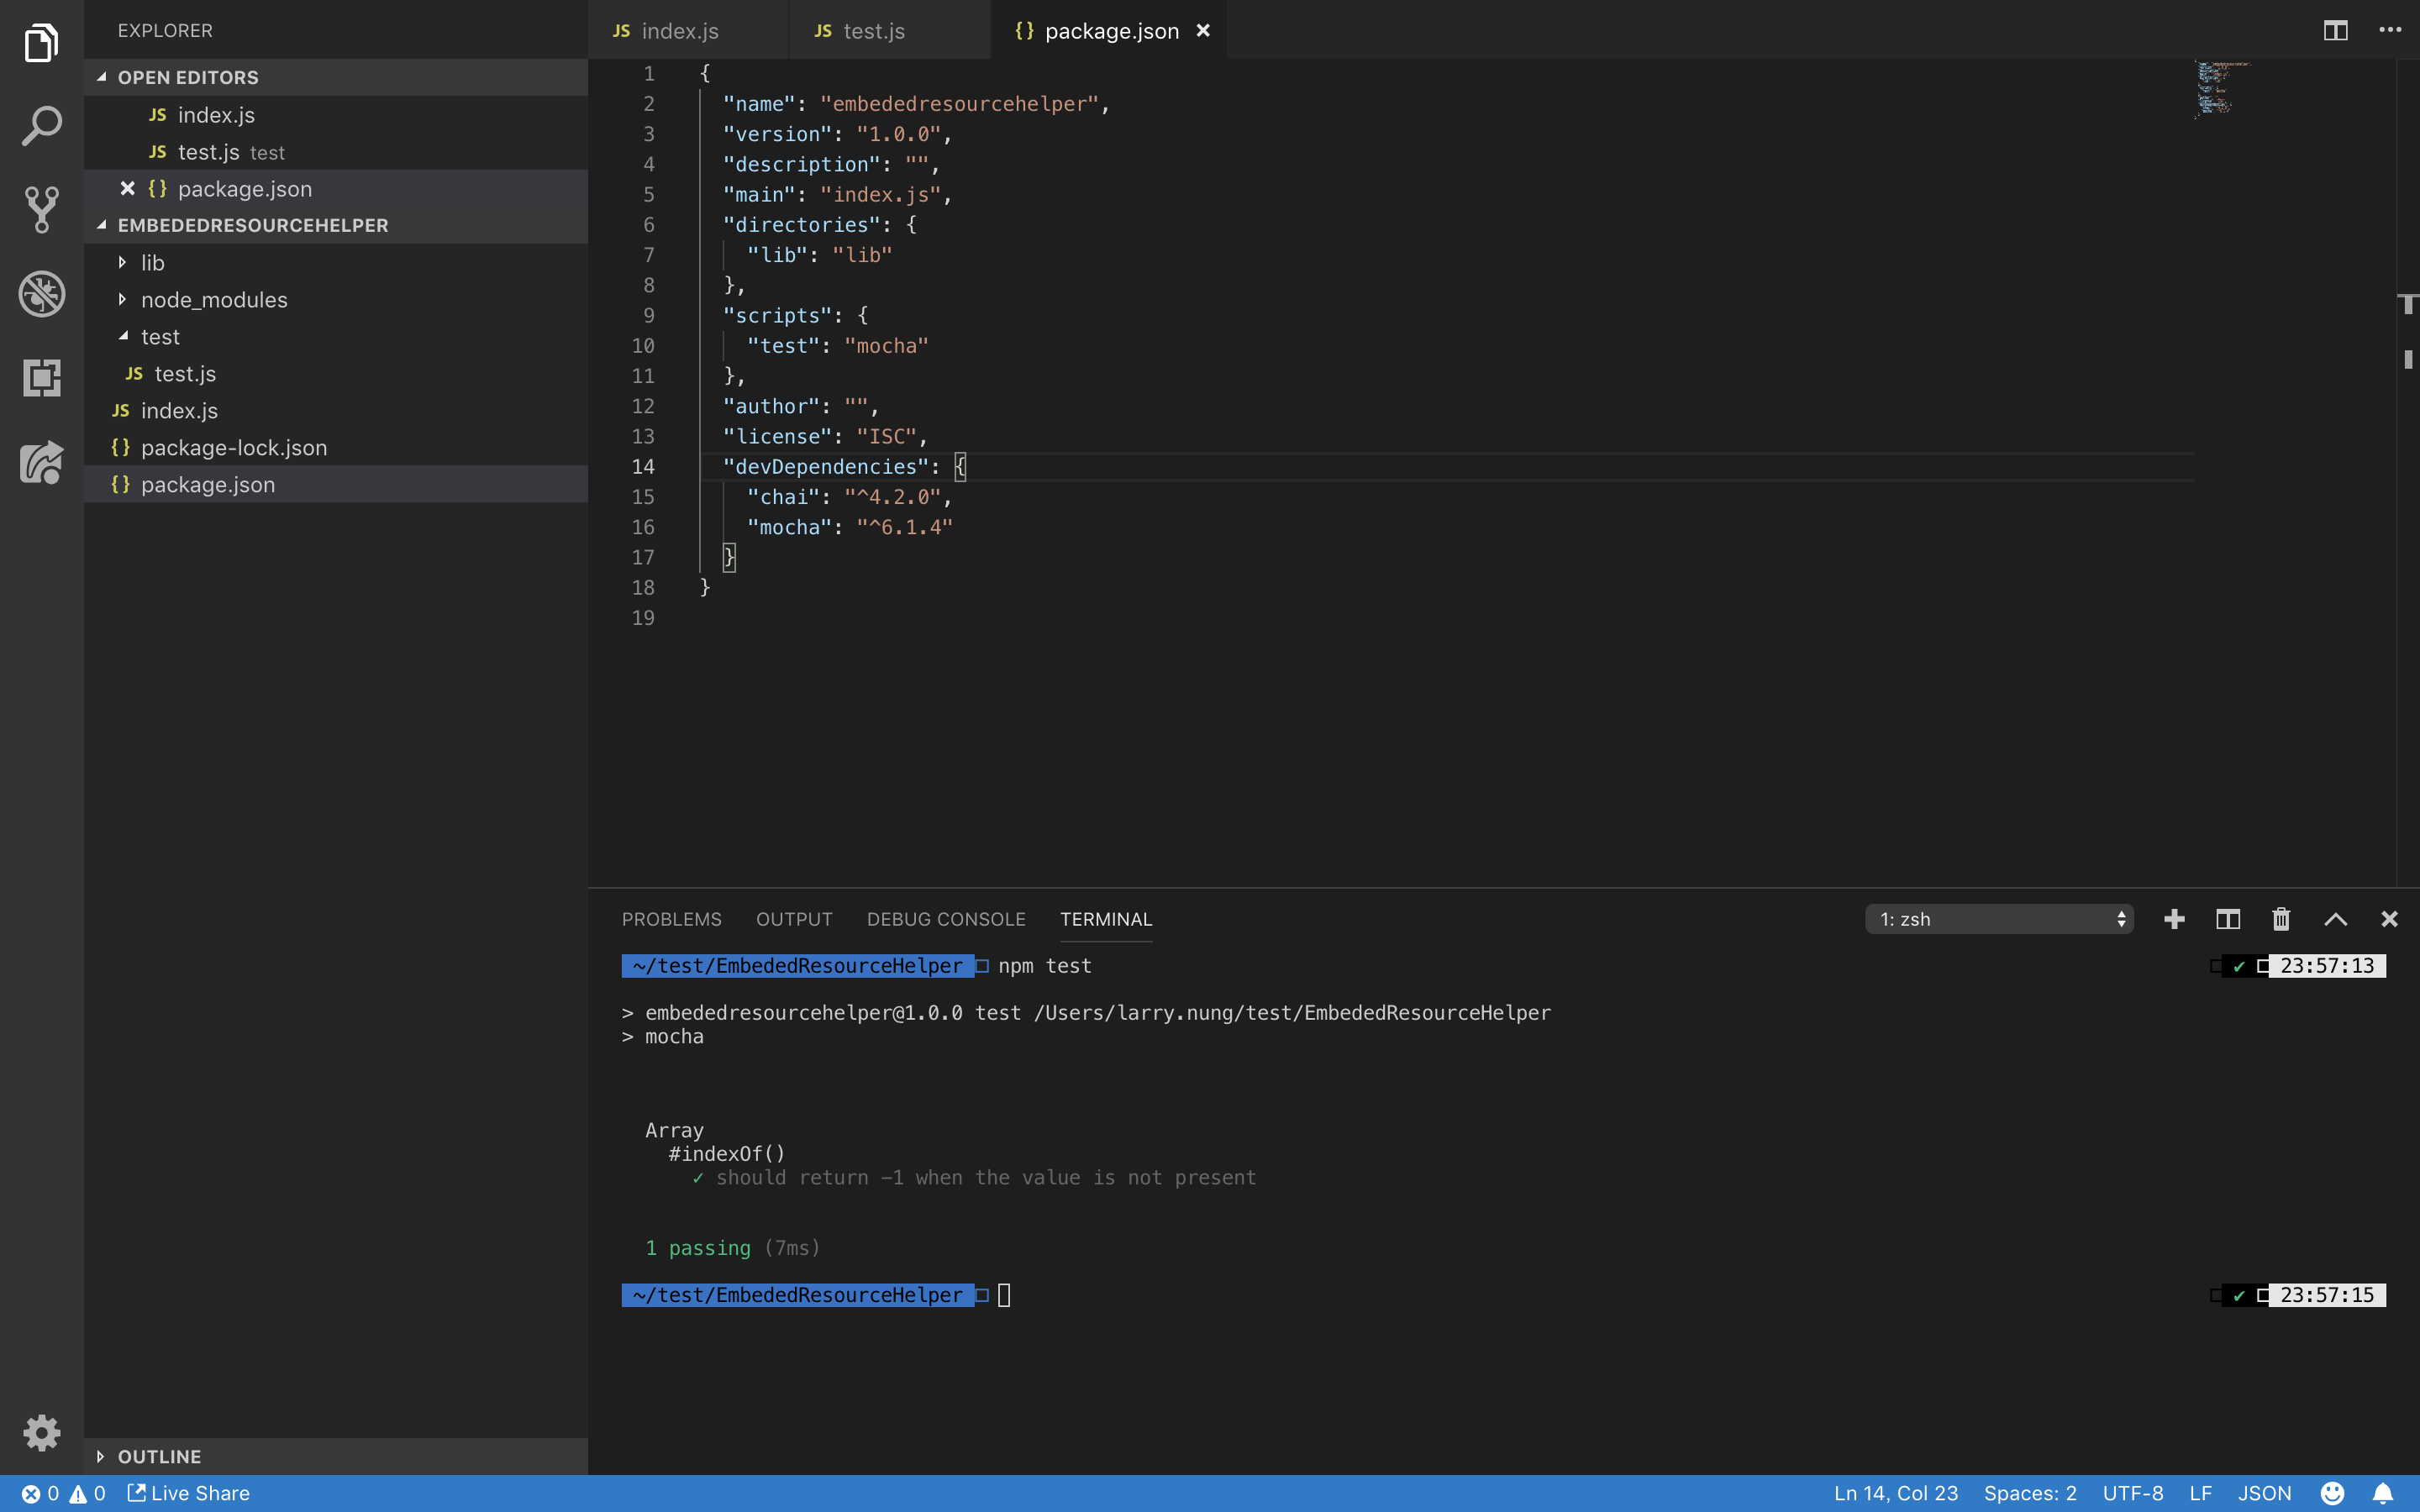
Task: Open warnings count in status bar
Action: click(x=87, y=1493)
